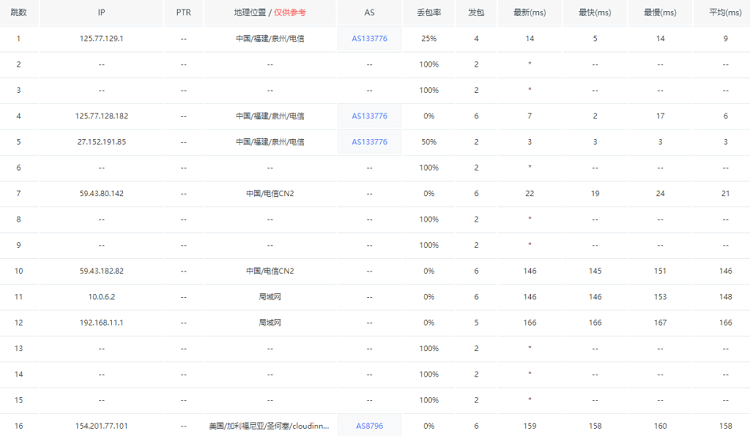
Task: Click the 50% packet loss value
Action: [x=429, y=142]
